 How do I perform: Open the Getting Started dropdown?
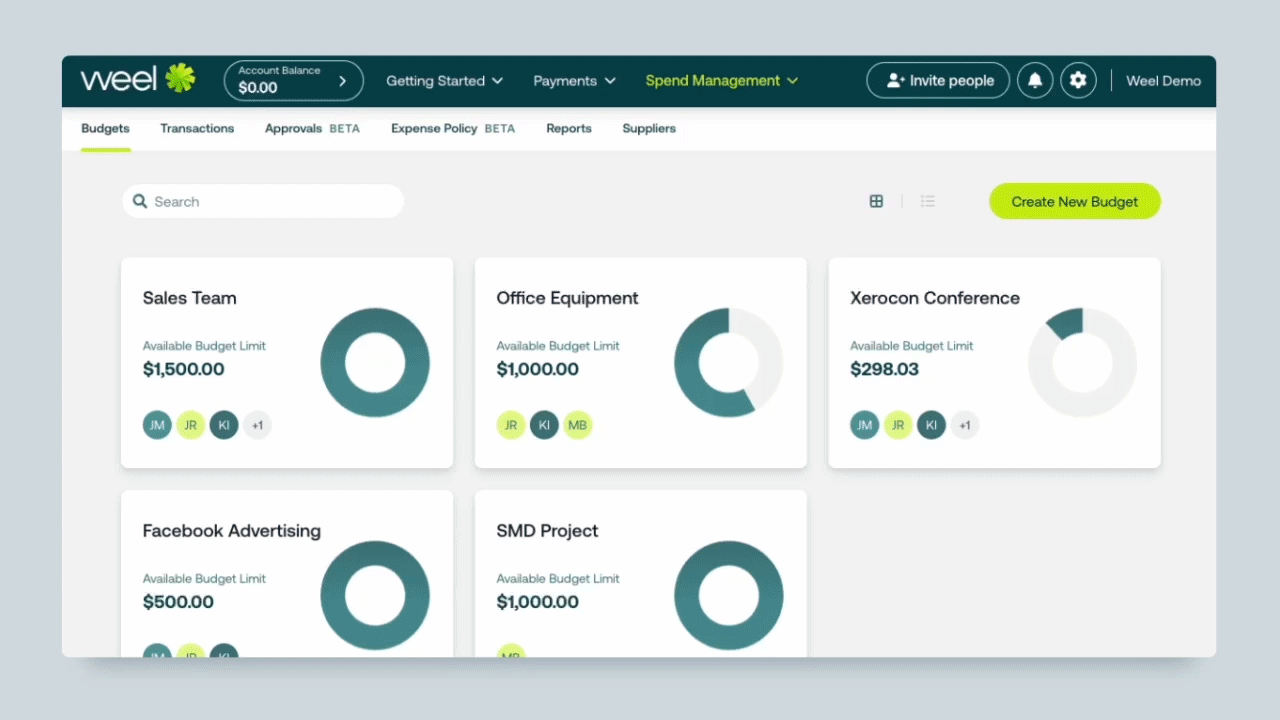445,81
